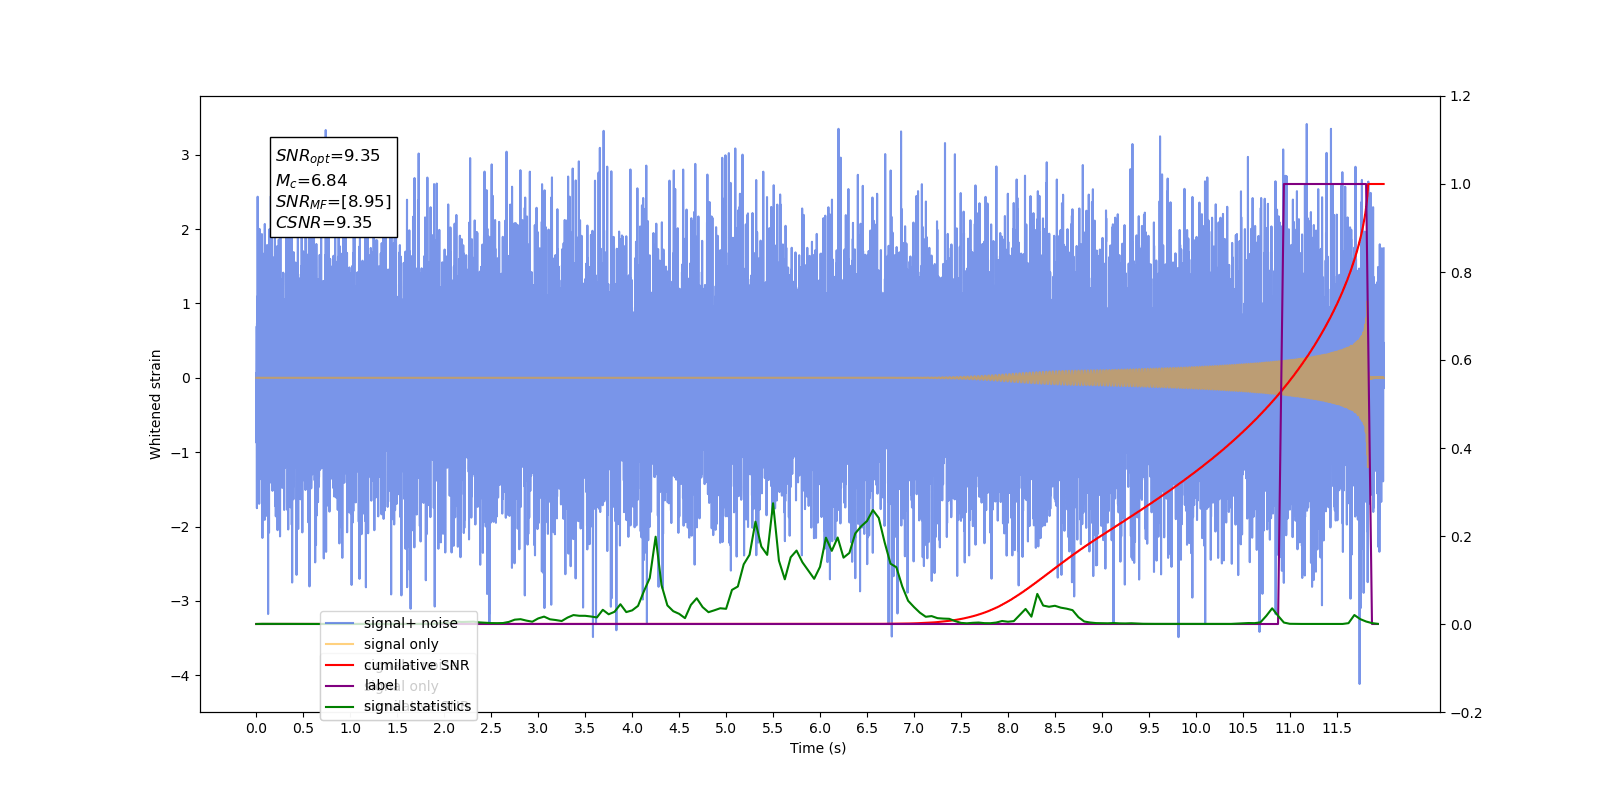1600x800 pixels.
Task: Click the x-axis tick label 7.5
Action: pos(961,728)
